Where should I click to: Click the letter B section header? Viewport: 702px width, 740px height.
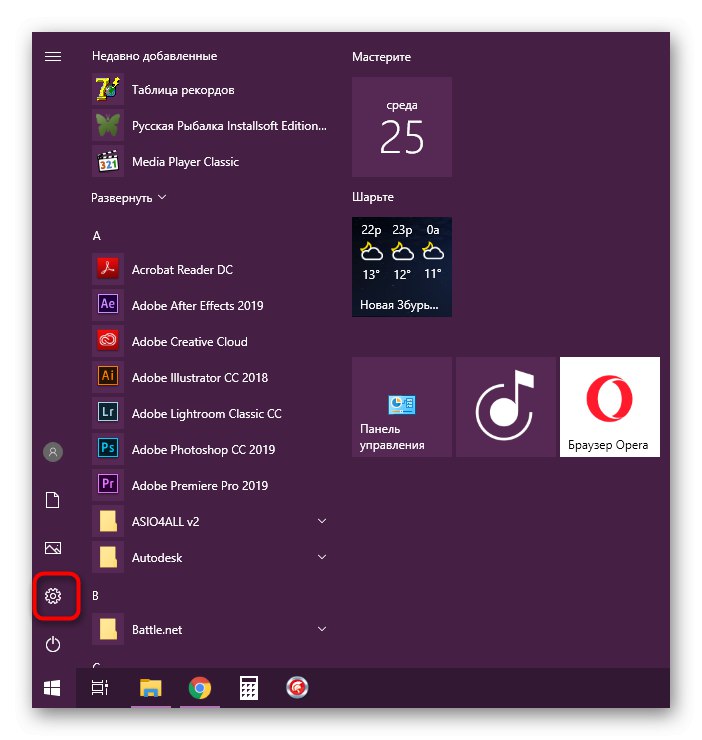point(96,596)
